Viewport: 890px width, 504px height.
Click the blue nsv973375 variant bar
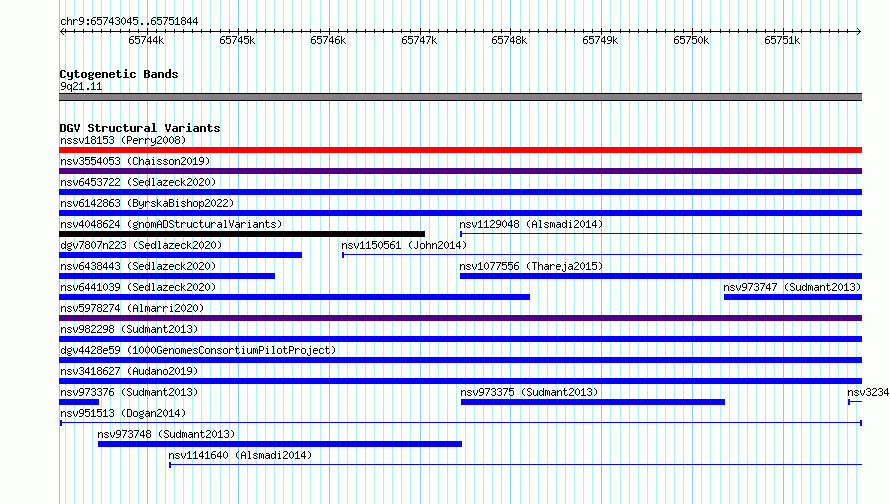click(x=593, y=402)
